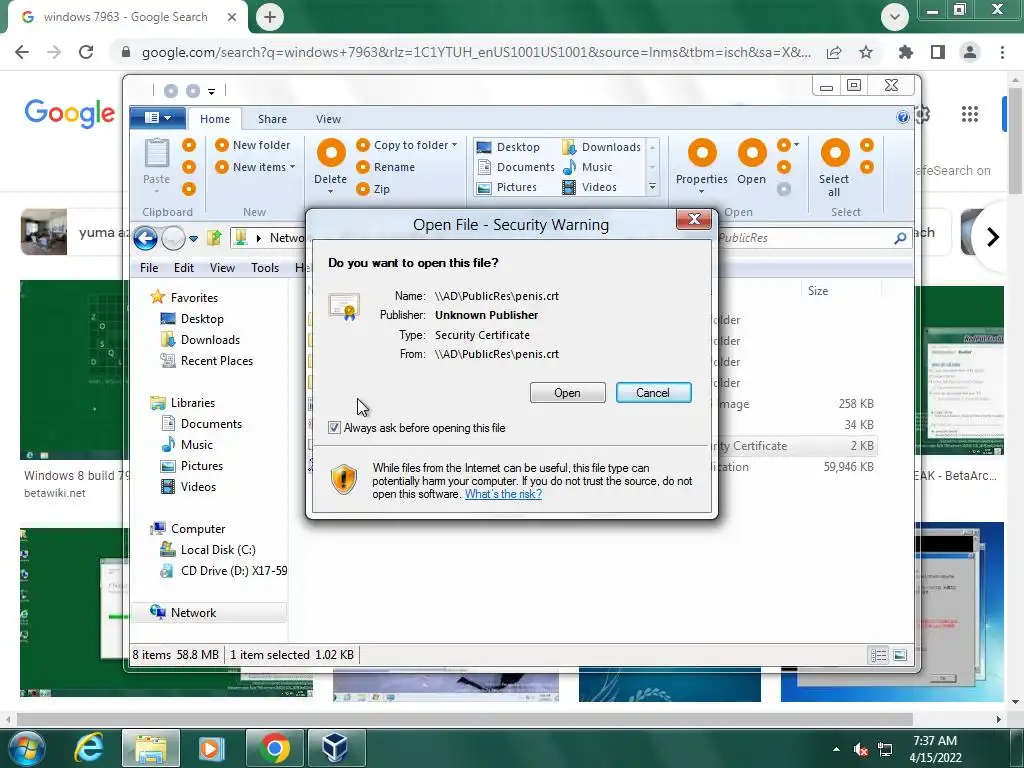Click Cancel in the security warning dialog
1024x768 pixels.
click(x=653, y=392)
